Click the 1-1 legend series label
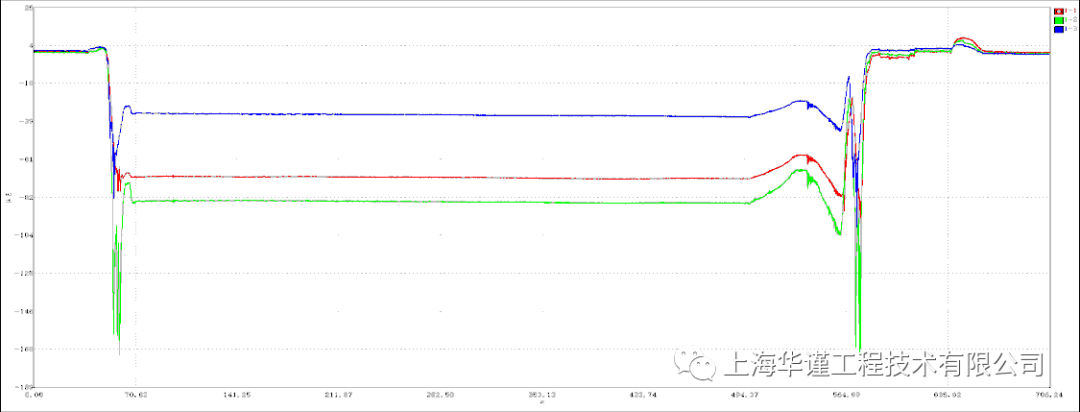Image resolution: width=1080 pixels, height=412 pixels. click(1070, 12)
